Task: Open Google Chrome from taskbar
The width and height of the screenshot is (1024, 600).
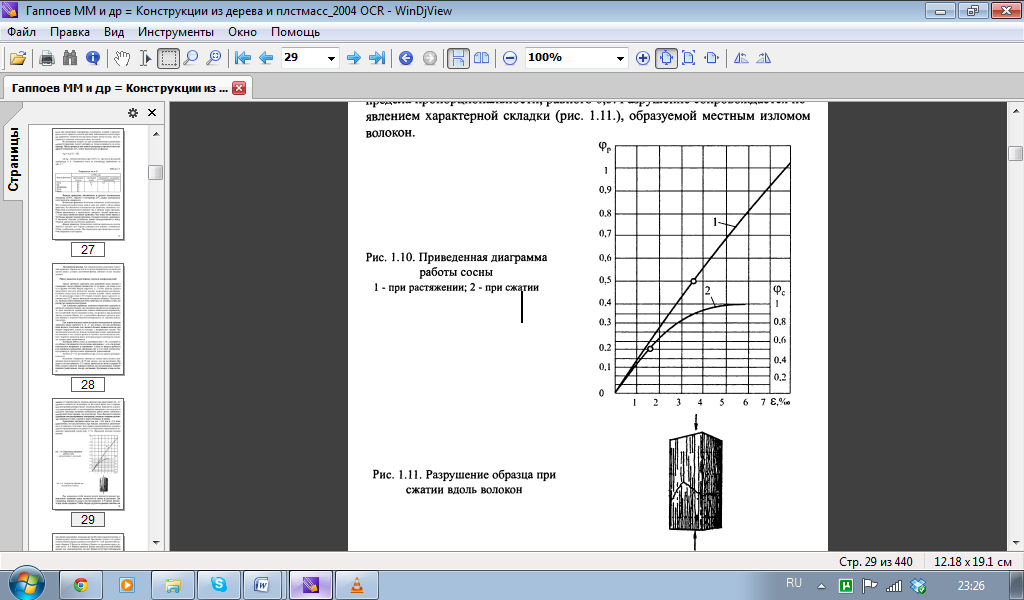Action: pyautogui.click(x=81, y=584)
